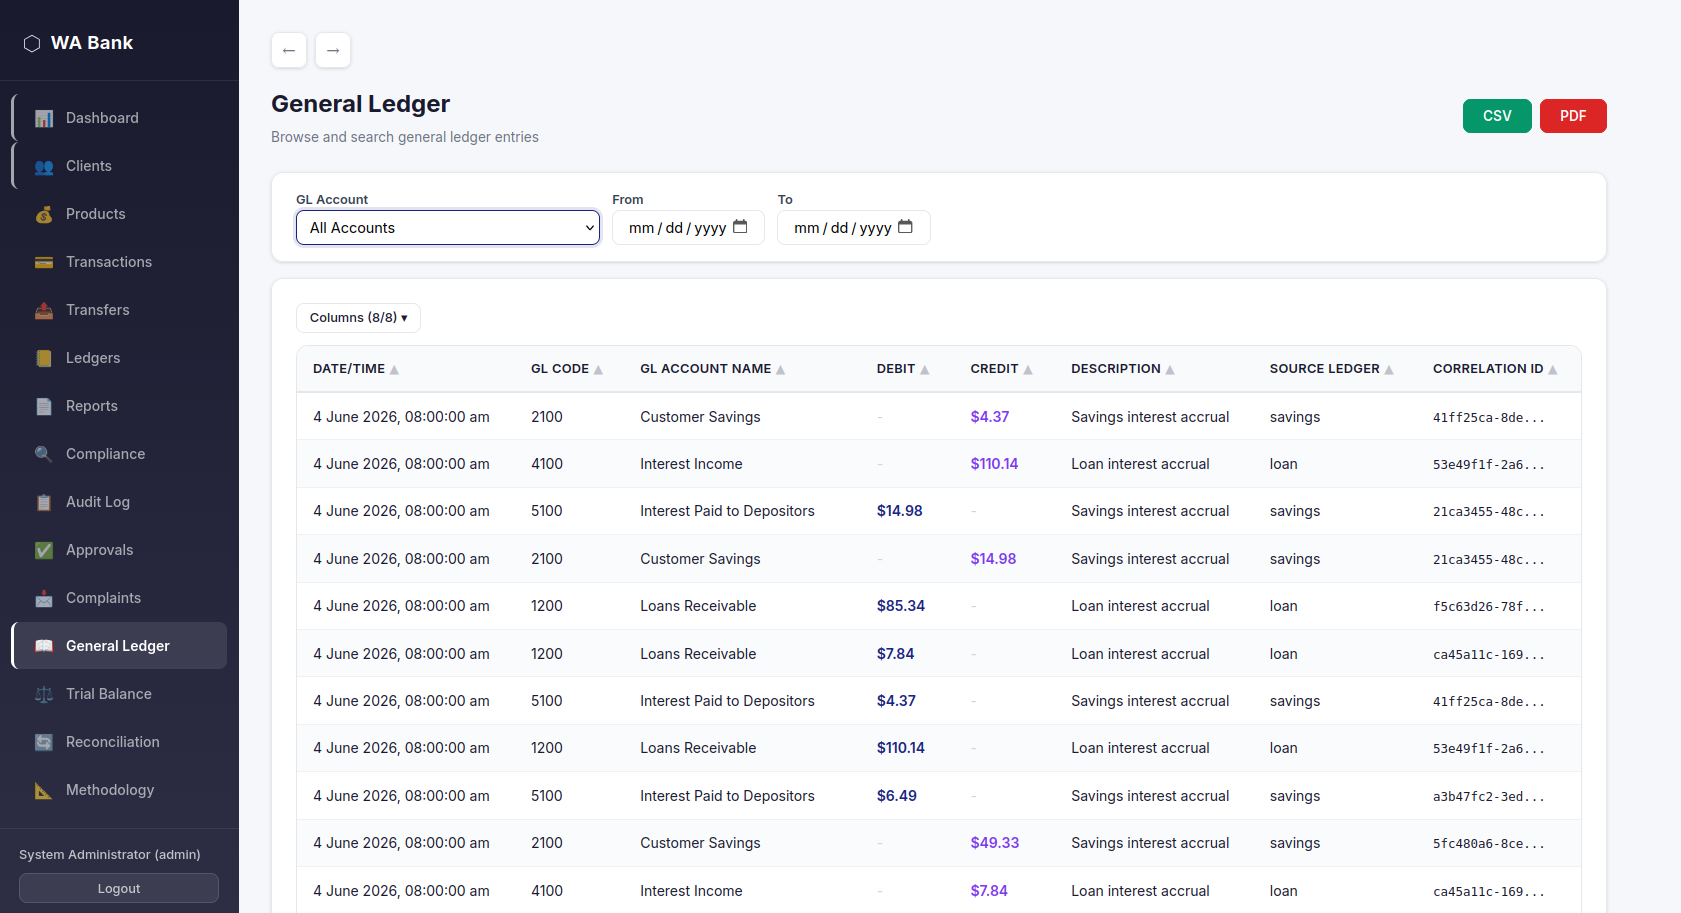Image resolution: width=1681 pixels, height=913 pixels.
Task: Sort by the Debit column
Action: [903, 369]
